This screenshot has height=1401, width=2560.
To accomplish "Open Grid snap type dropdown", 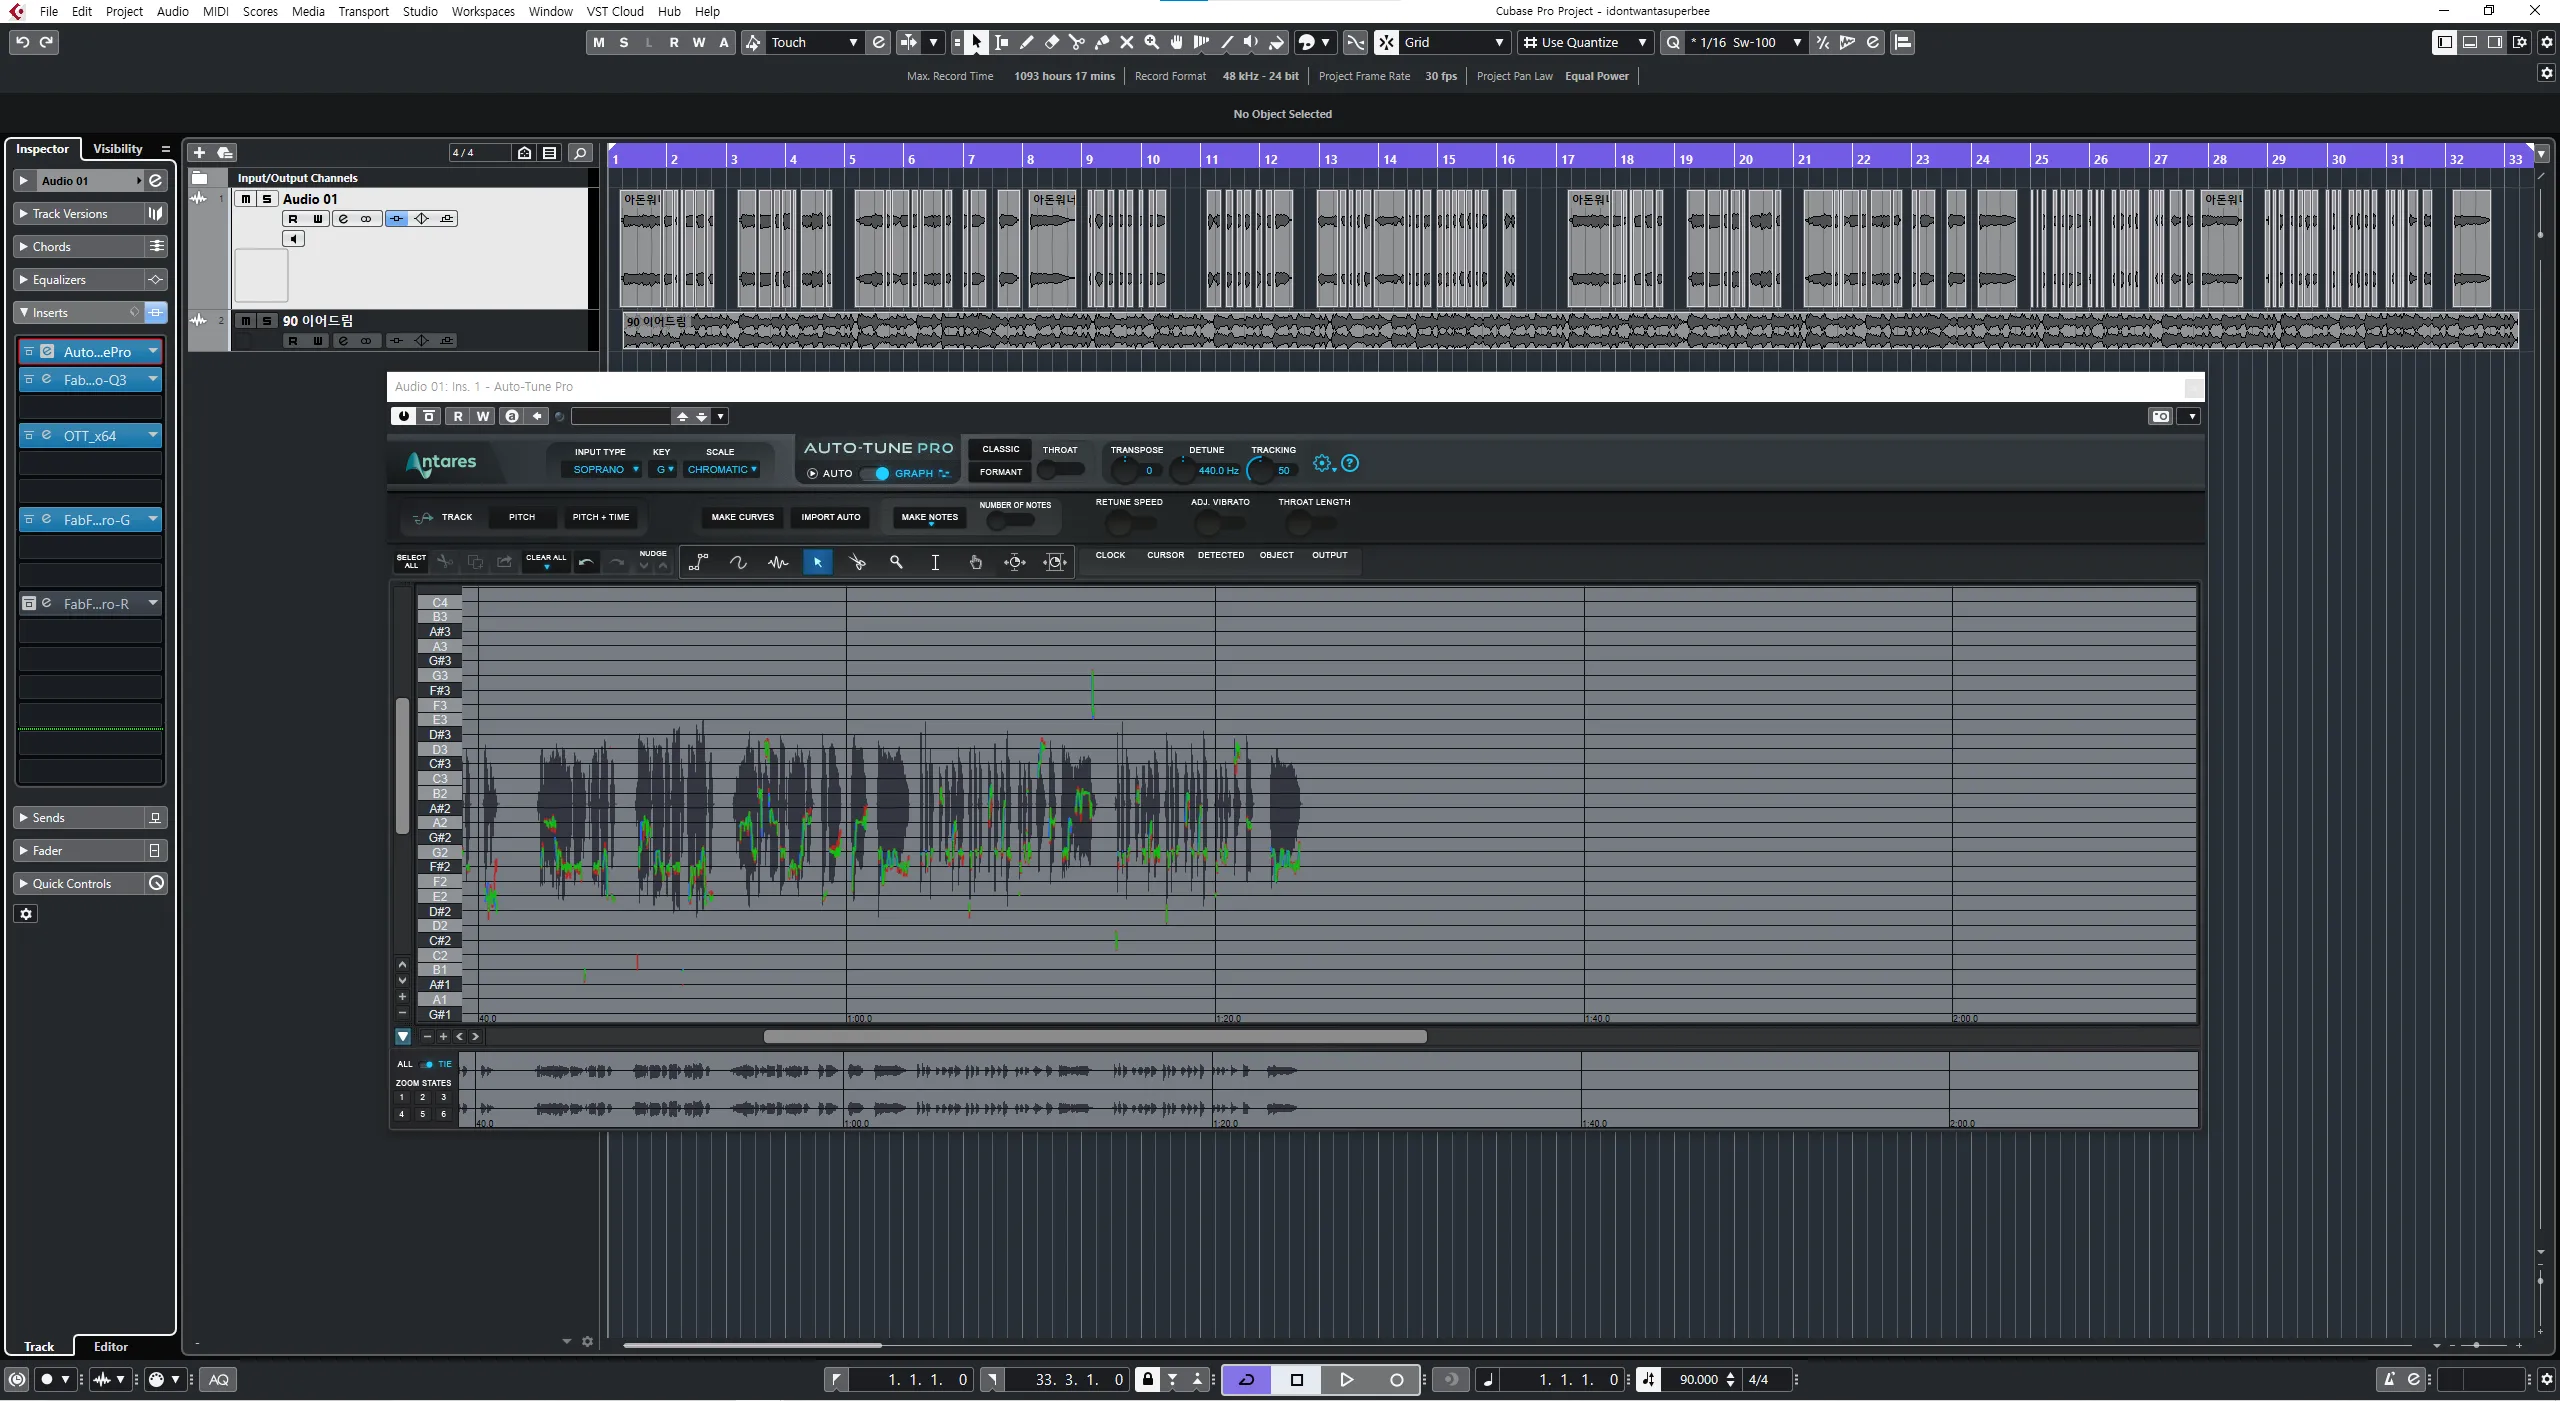I will (1454, 42).
